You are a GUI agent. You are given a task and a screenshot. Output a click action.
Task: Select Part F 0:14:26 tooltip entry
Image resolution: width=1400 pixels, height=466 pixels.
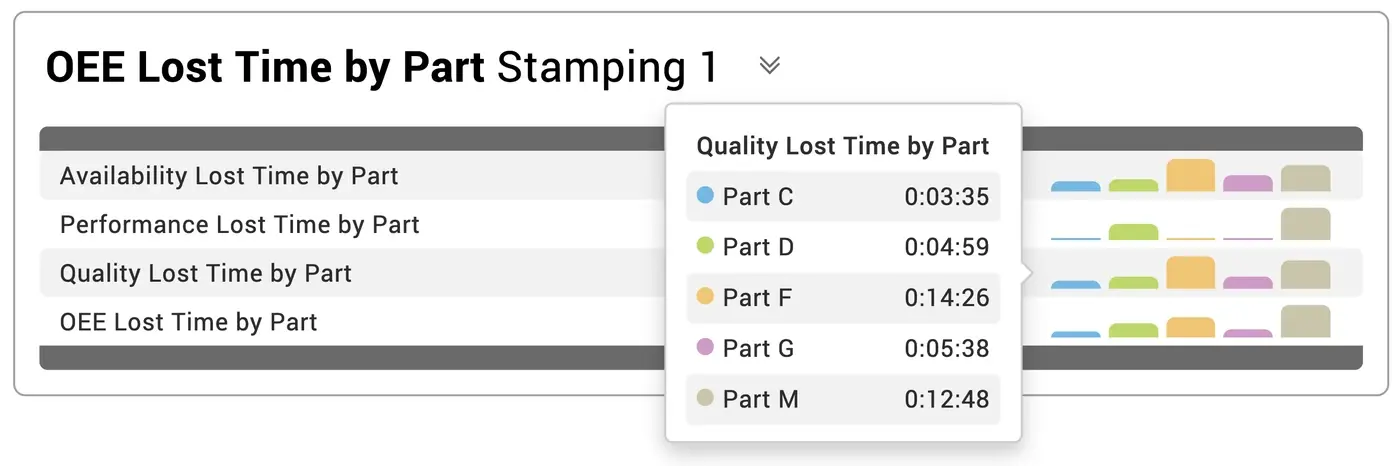click(843, 298)
